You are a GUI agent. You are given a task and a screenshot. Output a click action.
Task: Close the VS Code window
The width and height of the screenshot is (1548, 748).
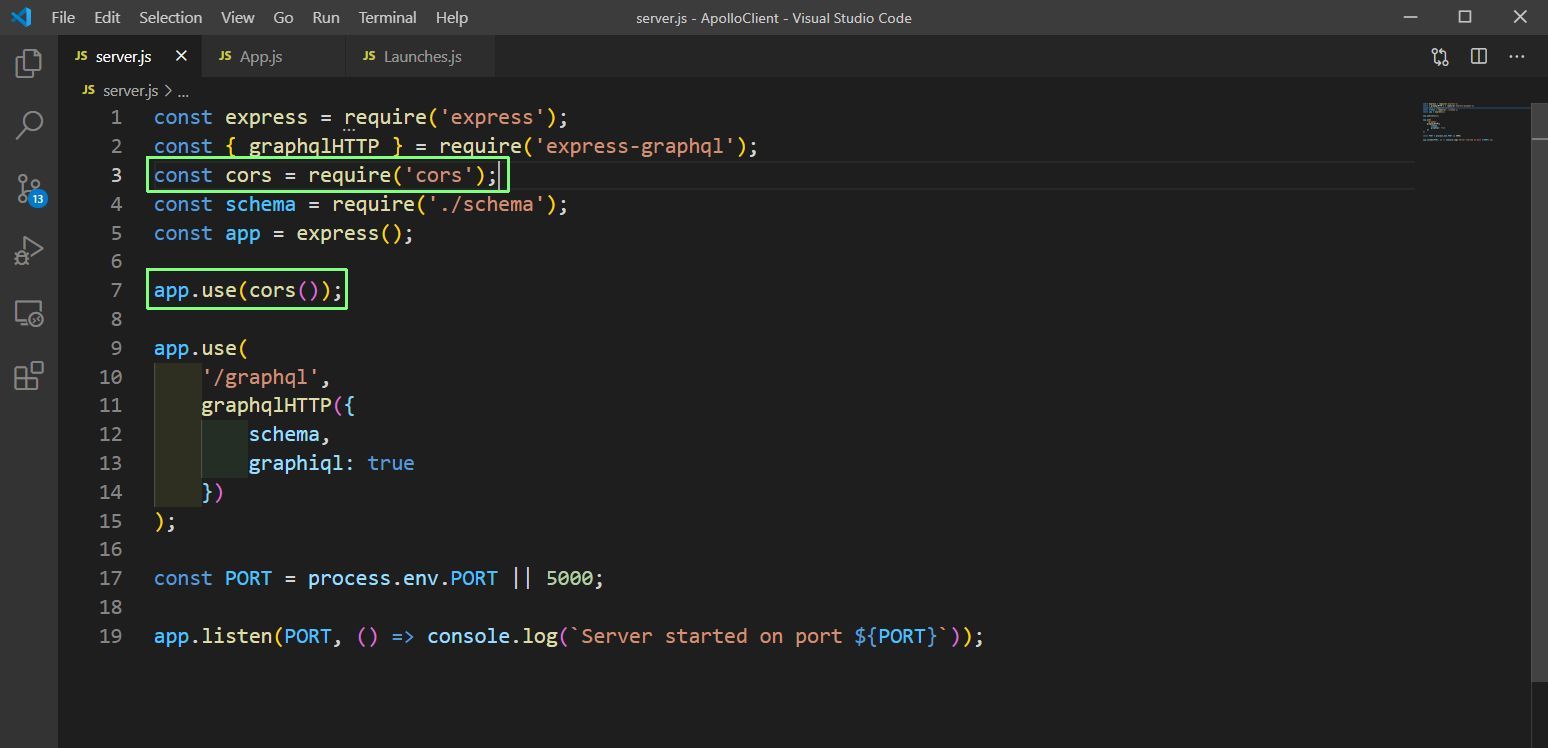tap(1520, 17)
